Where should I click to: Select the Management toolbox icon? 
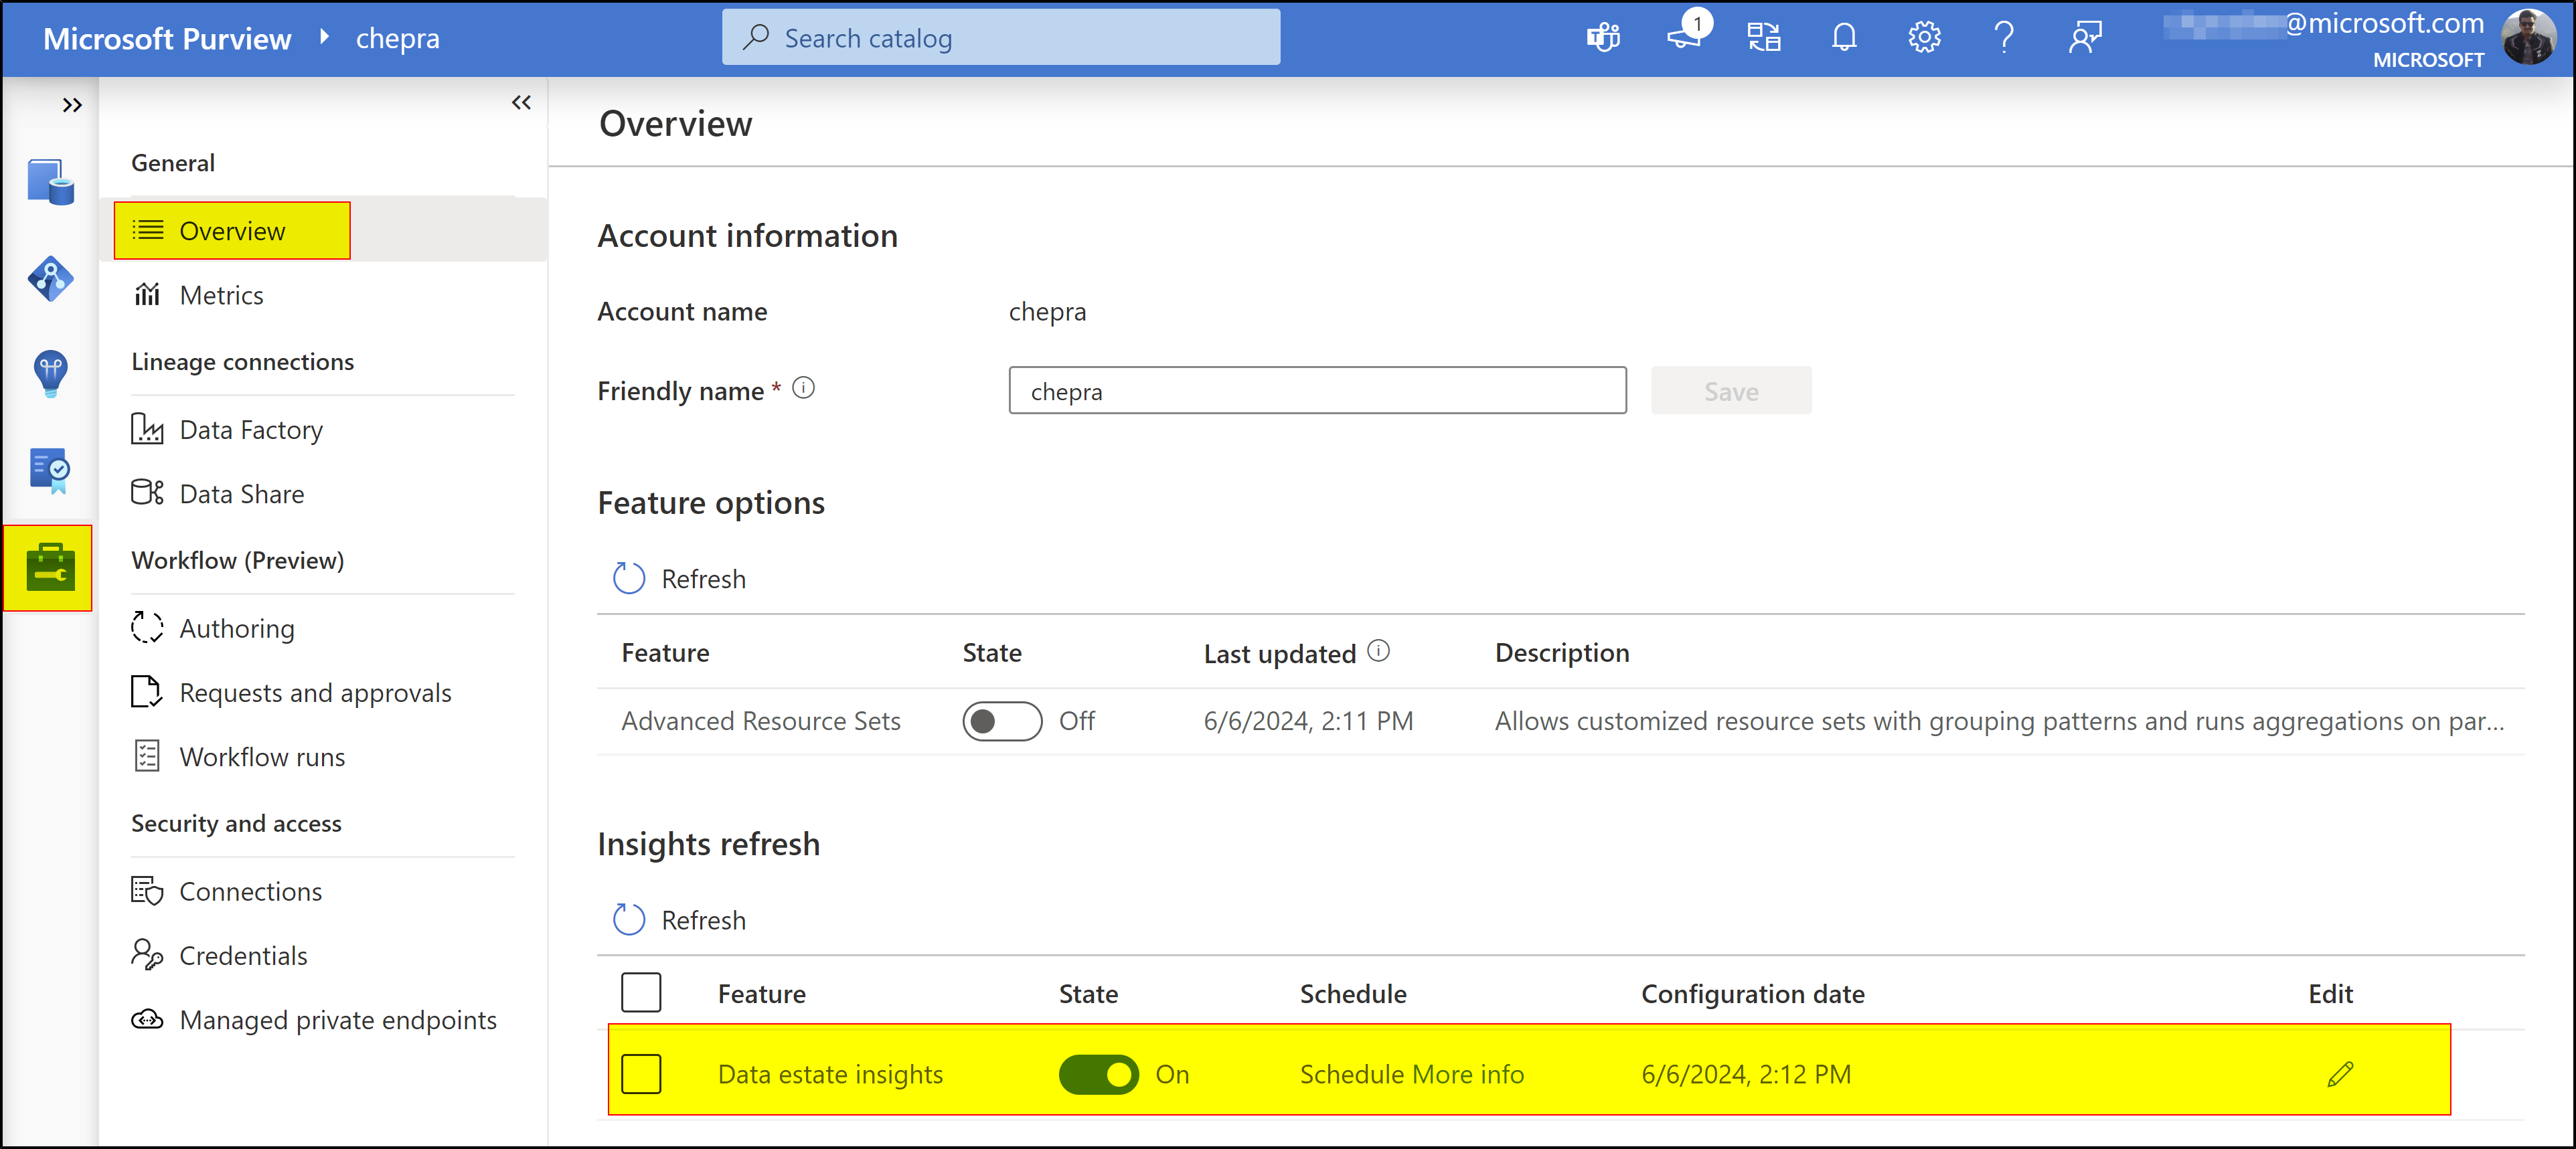coord(50,568)
